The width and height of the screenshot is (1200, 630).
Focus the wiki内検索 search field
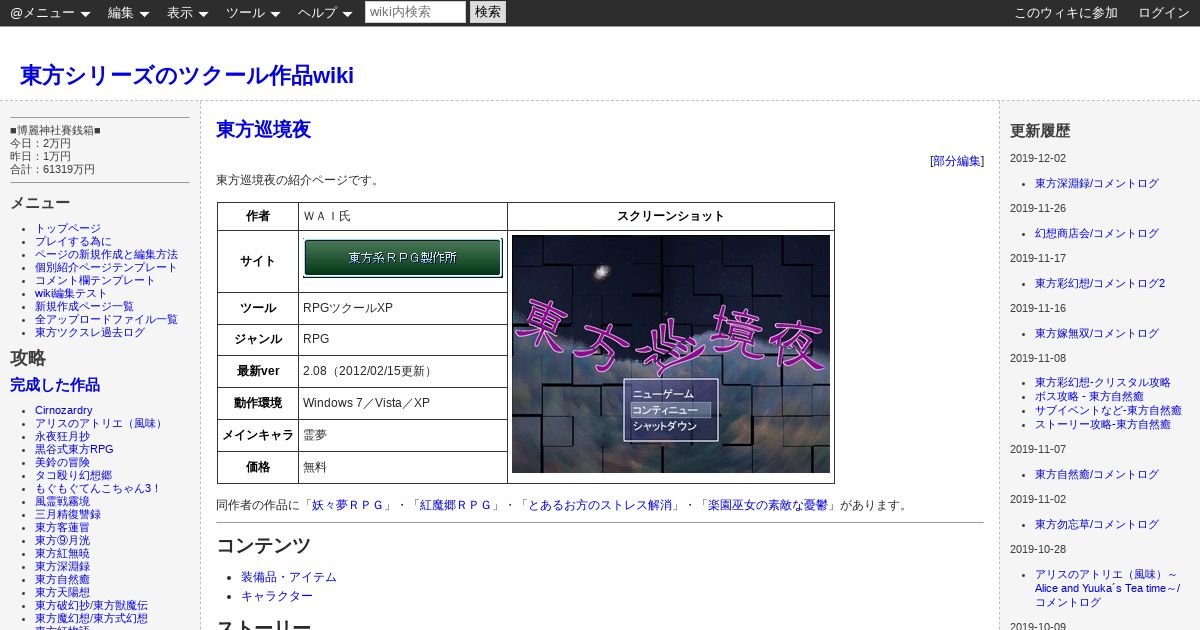coord(415,12)
